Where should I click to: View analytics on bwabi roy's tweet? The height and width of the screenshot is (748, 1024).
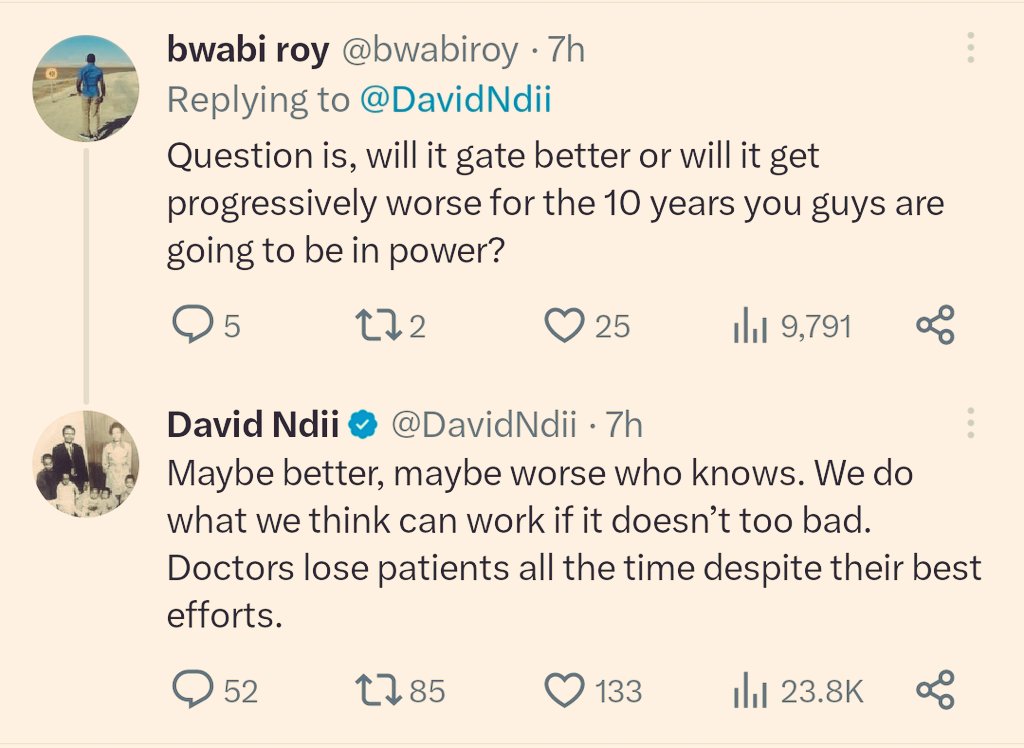750,326
